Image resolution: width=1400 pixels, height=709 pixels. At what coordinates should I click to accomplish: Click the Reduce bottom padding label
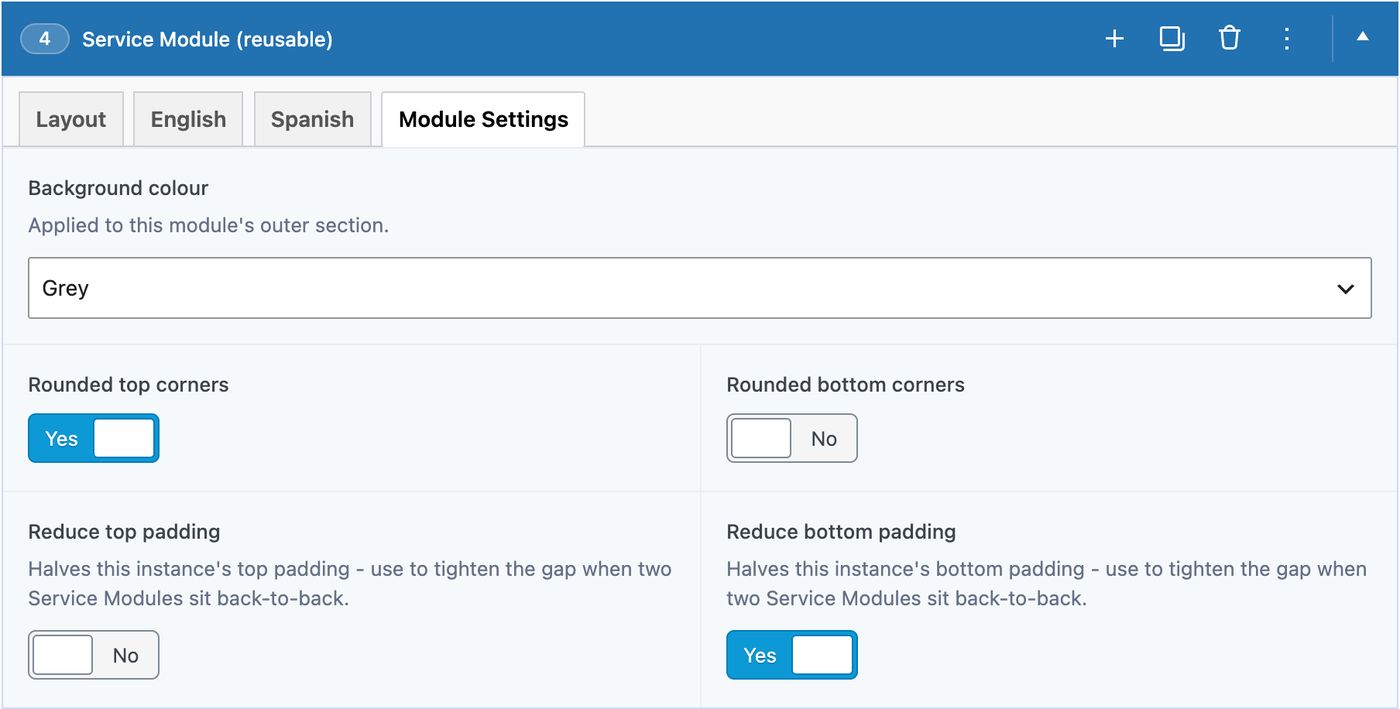tap(841, 531)
